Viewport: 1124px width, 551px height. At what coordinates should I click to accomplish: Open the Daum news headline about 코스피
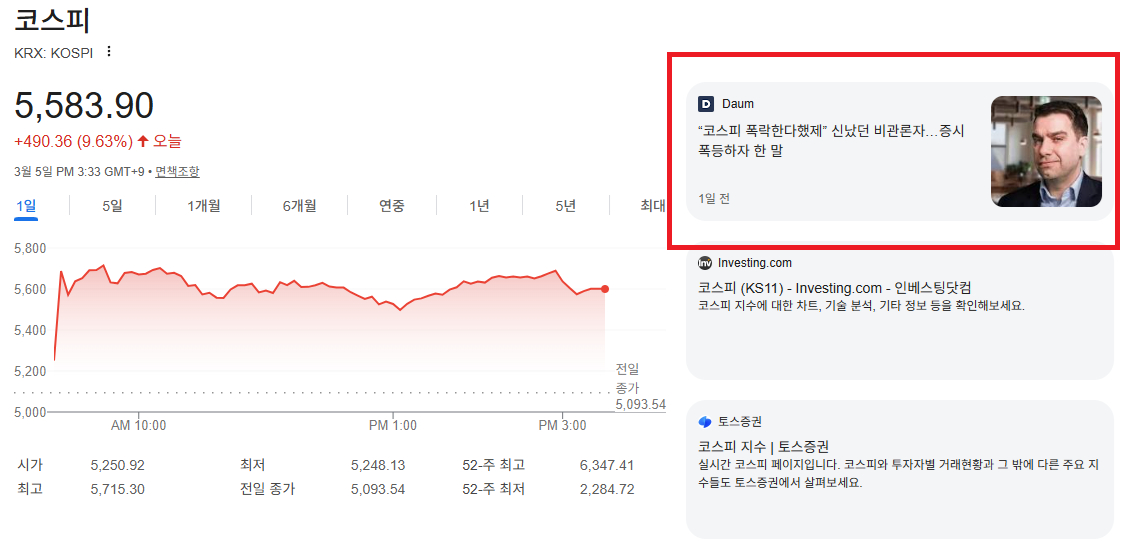pos(830,140)
